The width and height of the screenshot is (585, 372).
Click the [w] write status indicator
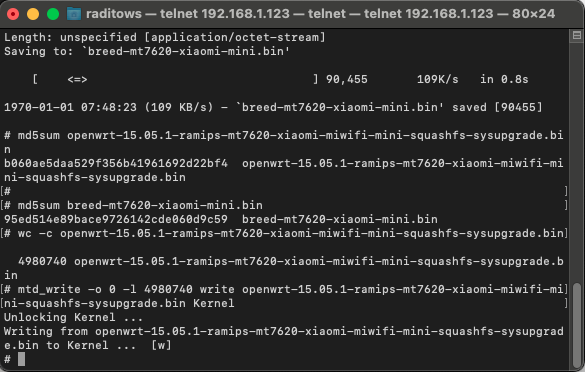161,345
